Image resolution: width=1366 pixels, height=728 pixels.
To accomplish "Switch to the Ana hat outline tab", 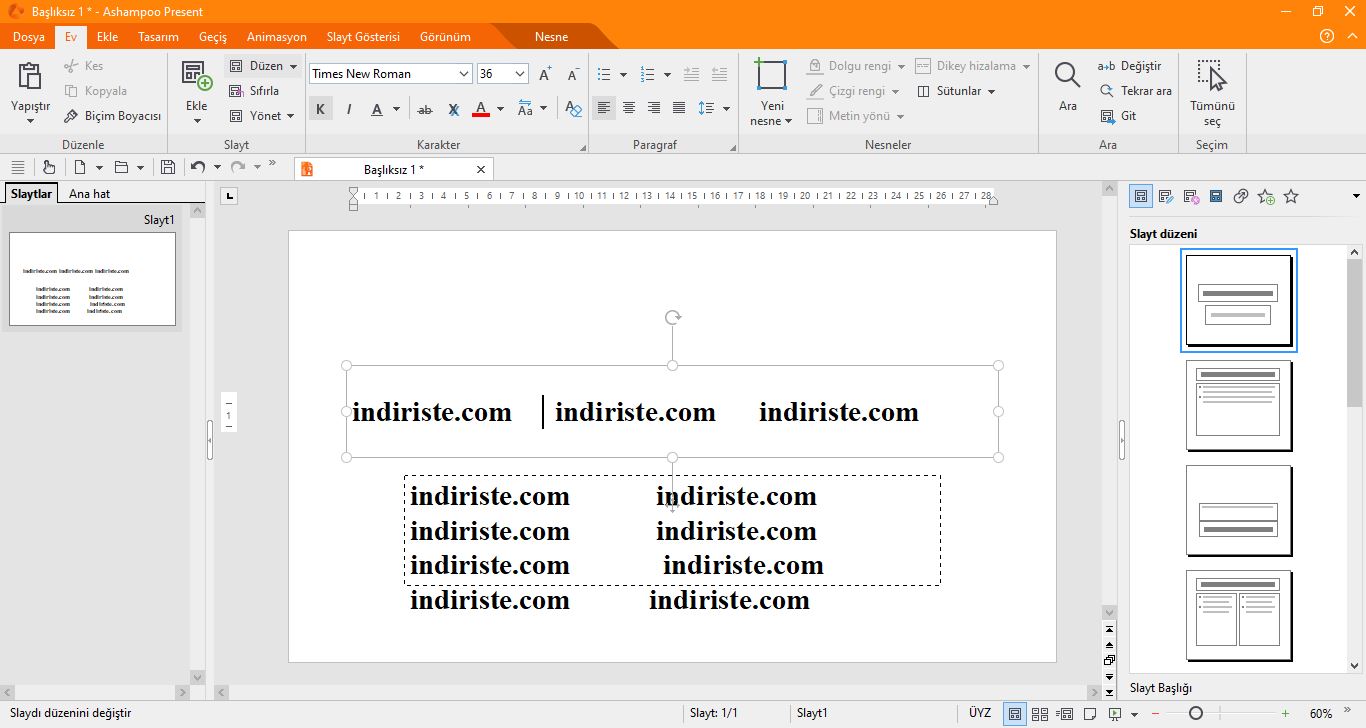I will point(89,194).
